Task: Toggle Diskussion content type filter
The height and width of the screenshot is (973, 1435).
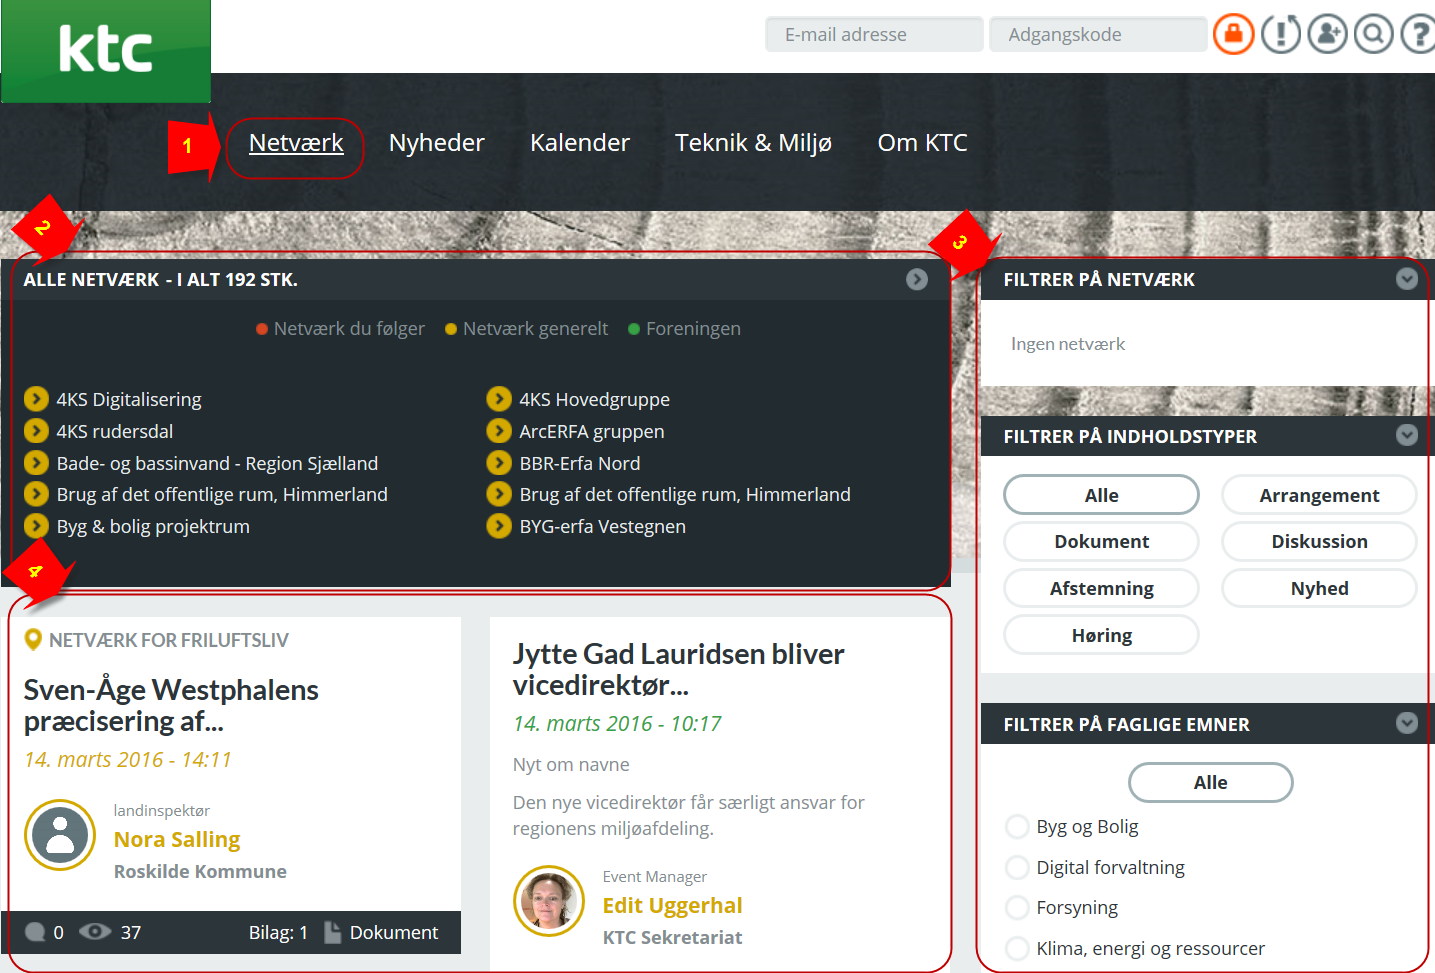Action: tap(1319, 541)
